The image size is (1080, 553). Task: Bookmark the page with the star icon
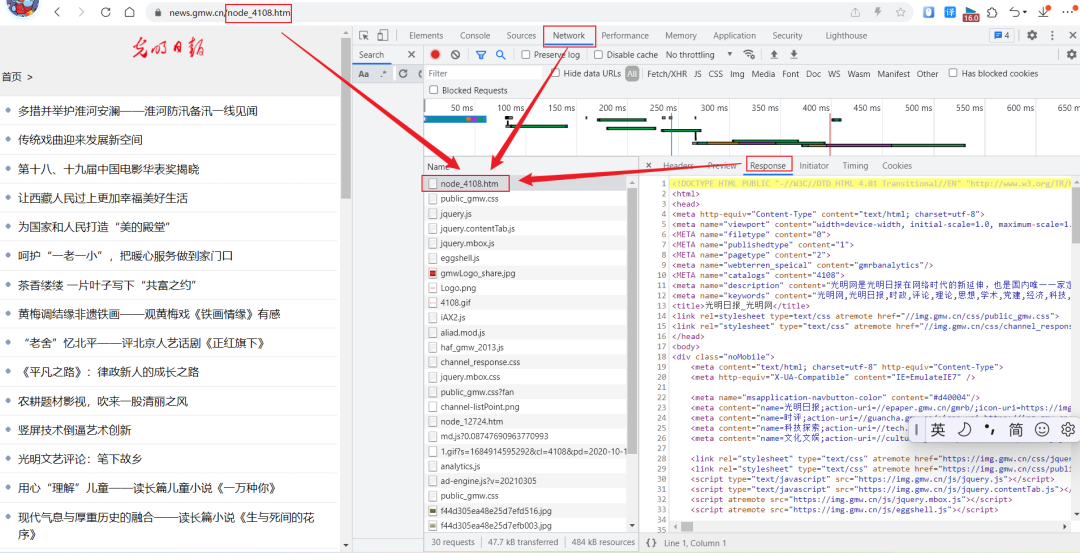click(x=900, y=12)
